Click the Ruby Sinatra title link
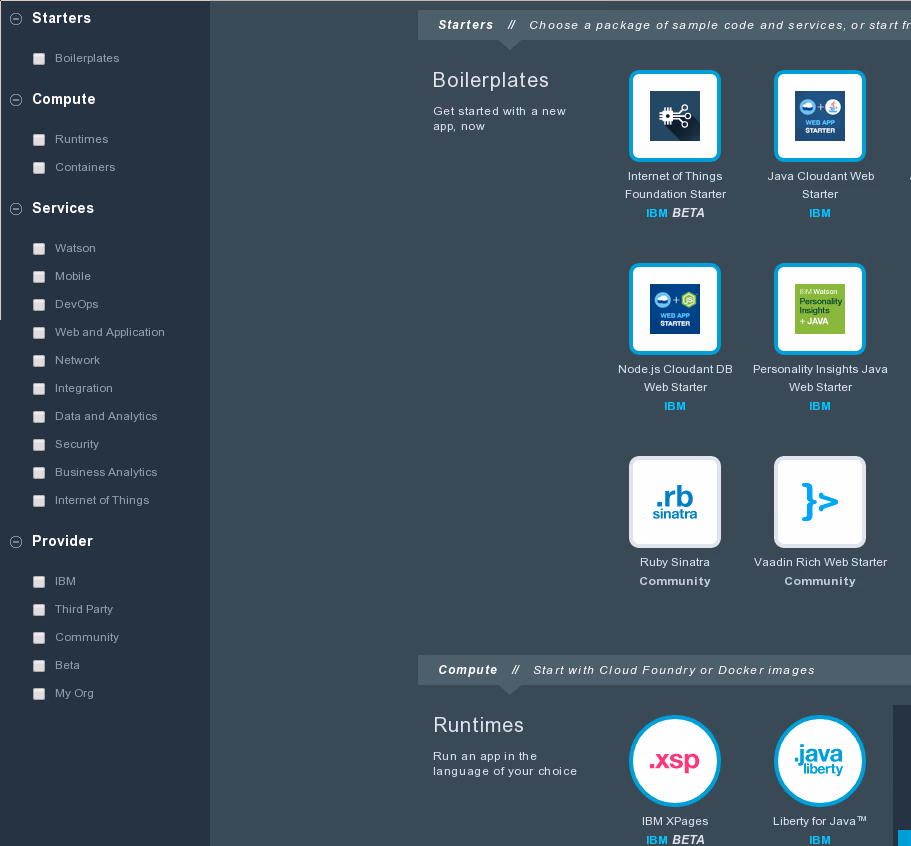 coord(675,562)
